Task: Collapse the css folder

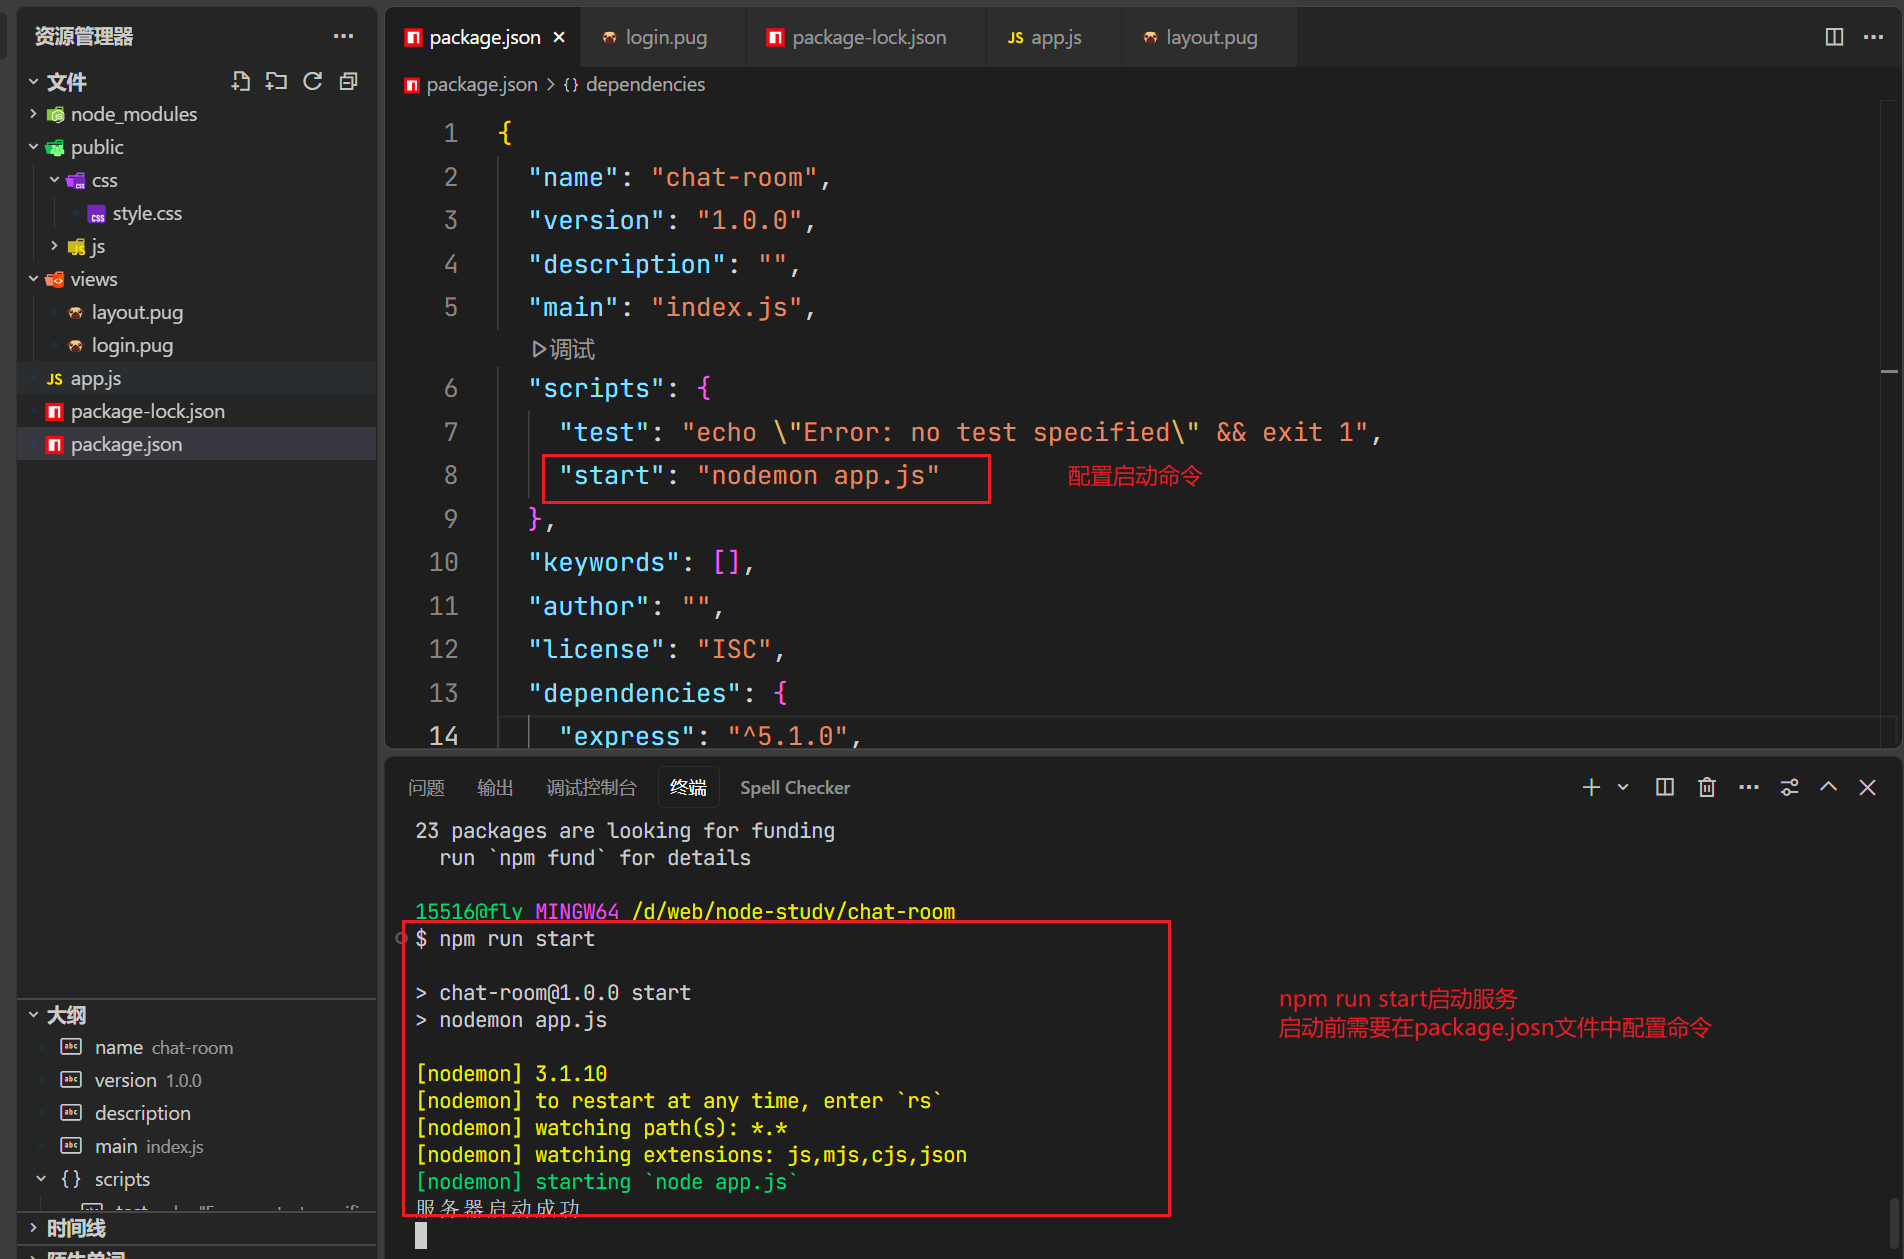Action: coord(196,180)
